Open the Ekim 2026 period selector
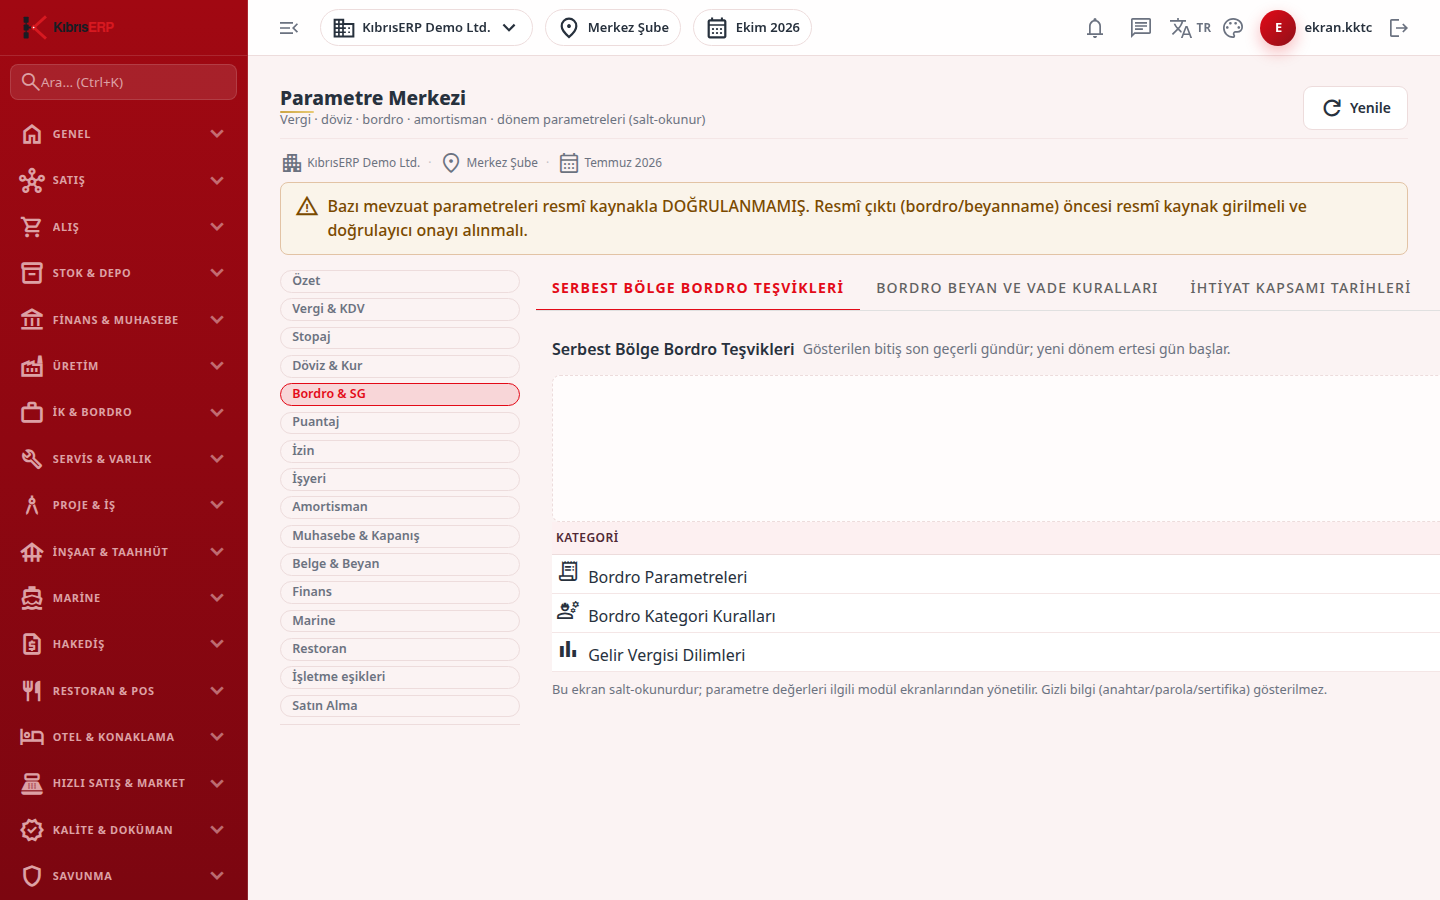Viewport: 1440px width, 900px height. point(752,28)
